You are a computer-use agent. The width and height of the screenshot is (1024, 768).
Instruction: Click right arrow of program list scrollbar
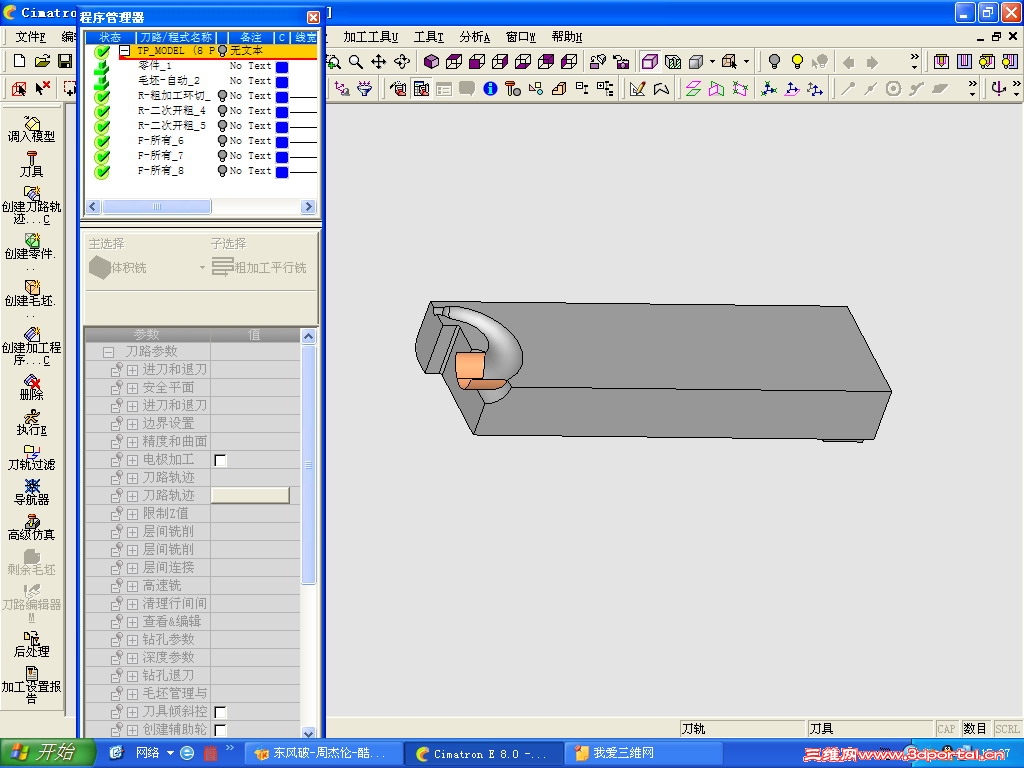tap(308, 207)
